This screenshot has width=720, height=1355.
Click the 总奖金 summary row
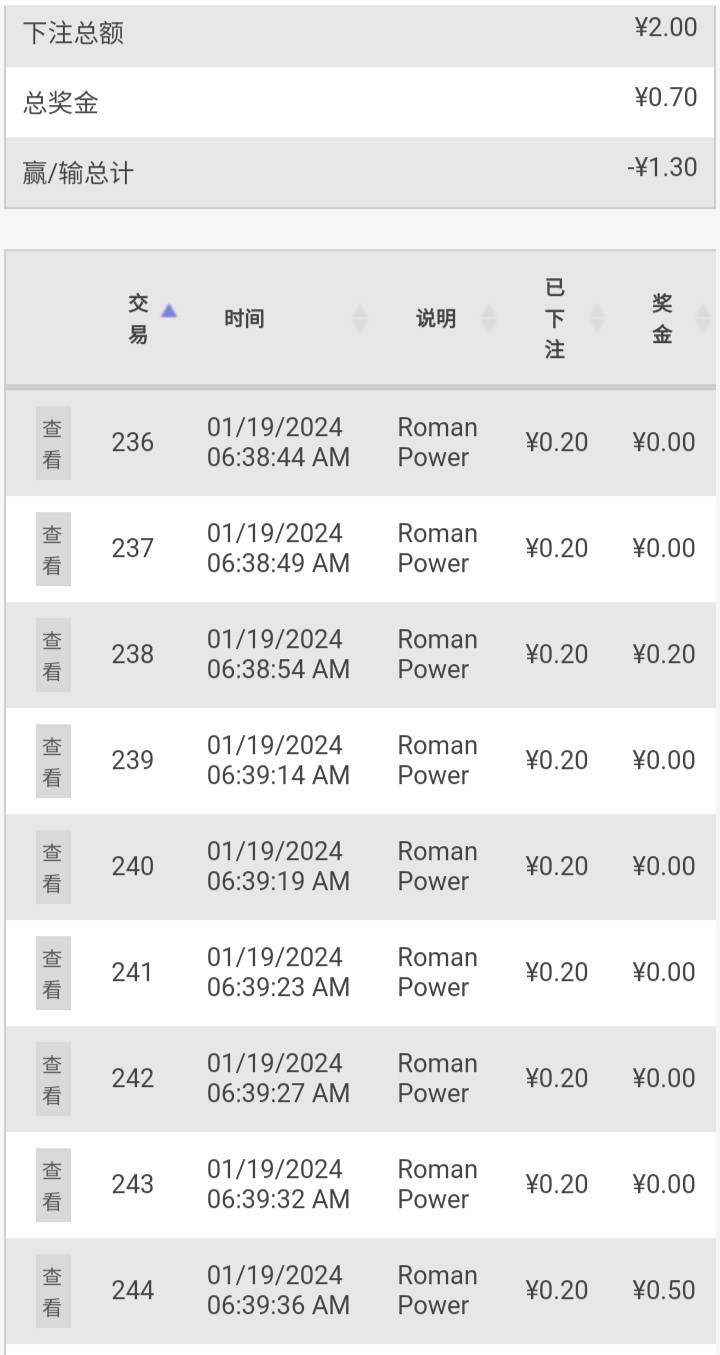coord(360,102)
